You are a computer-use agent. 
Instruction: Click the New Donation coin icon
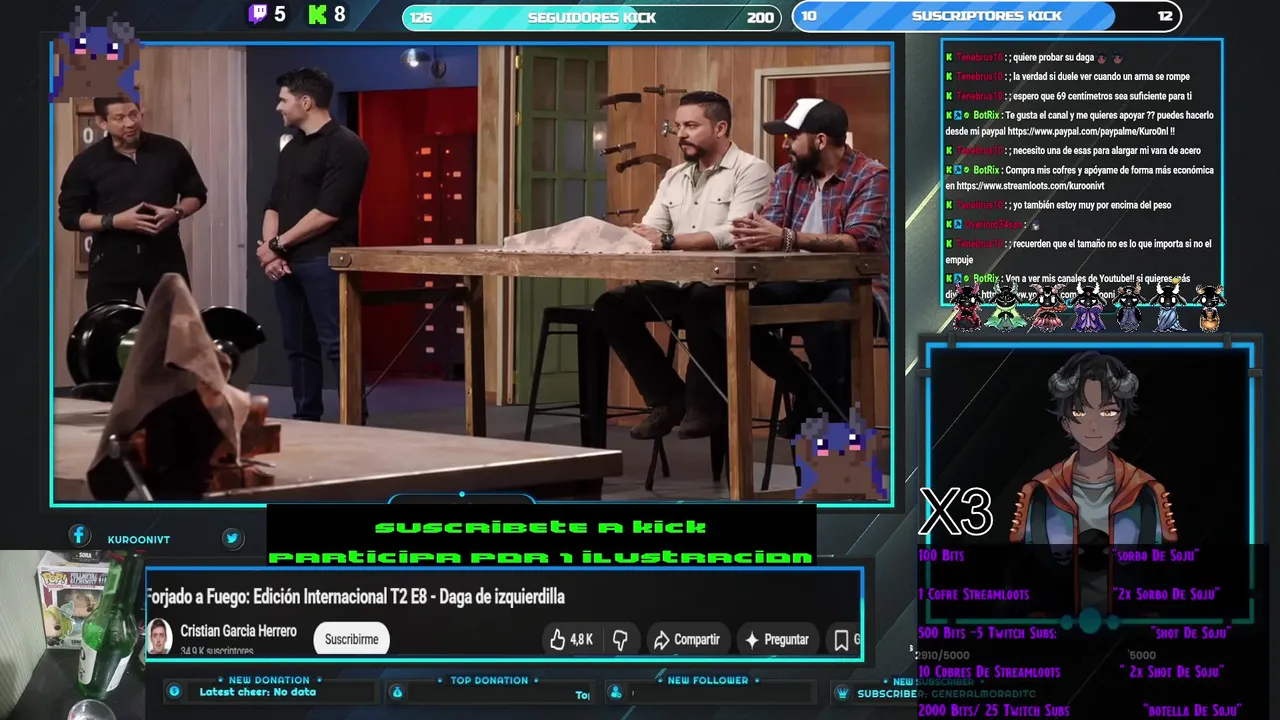coord(174,691)
